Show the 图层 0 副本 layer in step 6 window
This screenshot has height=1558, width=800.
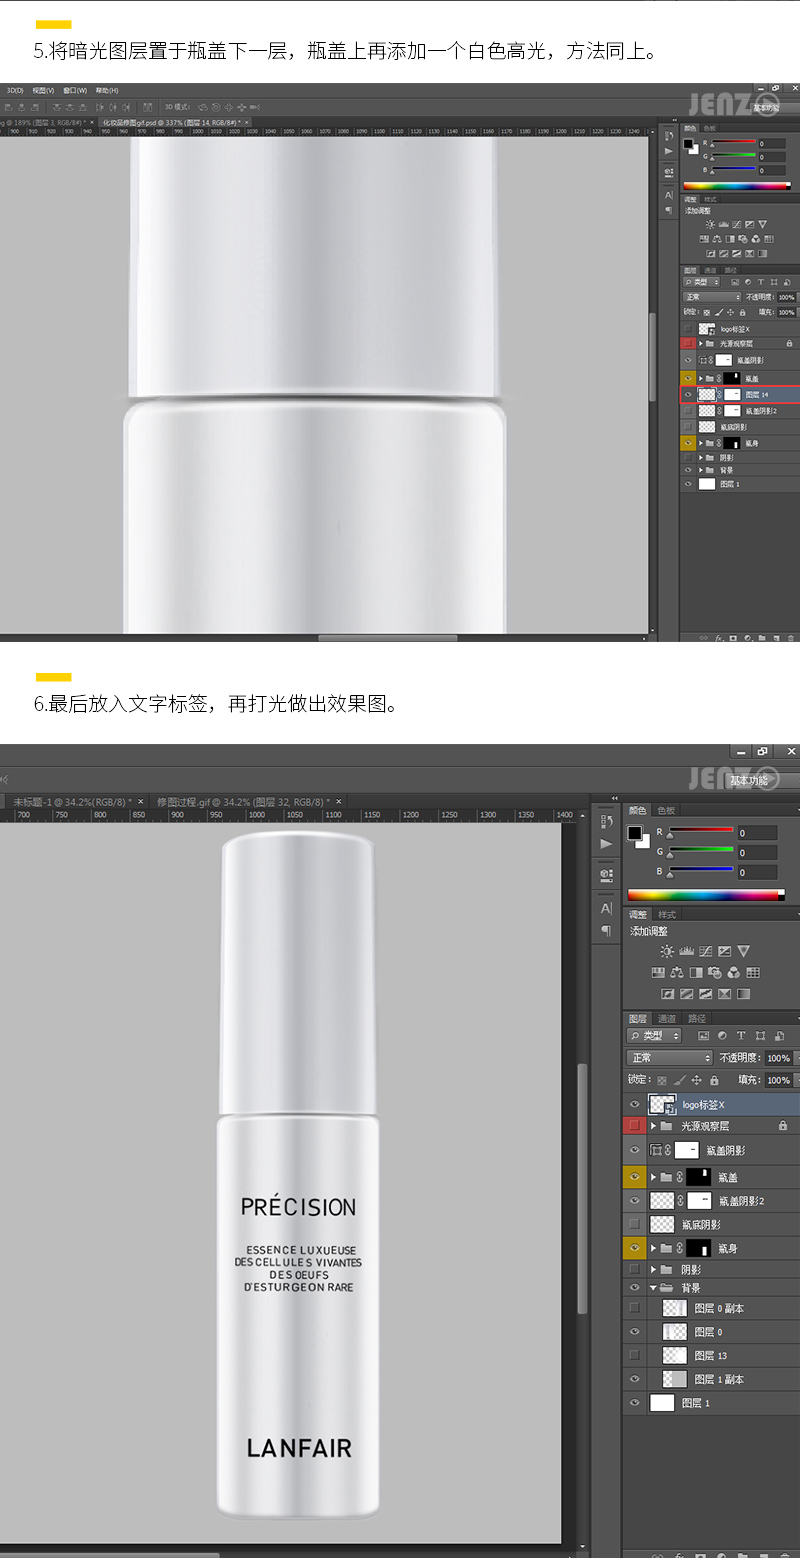click(634, 1308)
